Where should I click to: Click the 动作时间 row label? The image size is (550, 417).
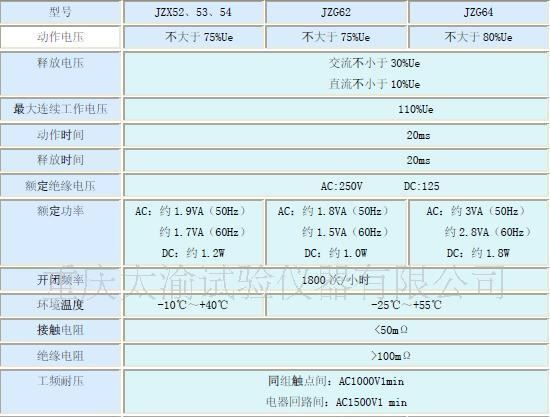60,135
